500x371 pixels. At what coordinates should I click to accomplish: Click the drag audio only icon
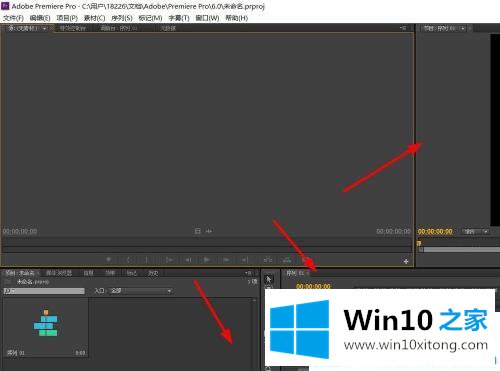(x=209, y=231)
